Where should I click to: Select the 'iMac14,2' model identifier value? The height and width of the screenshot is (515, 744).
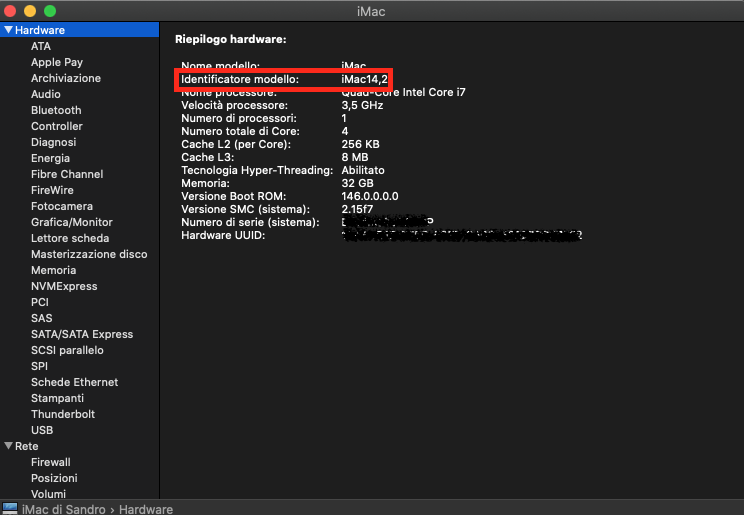click(x=364, y=79)
